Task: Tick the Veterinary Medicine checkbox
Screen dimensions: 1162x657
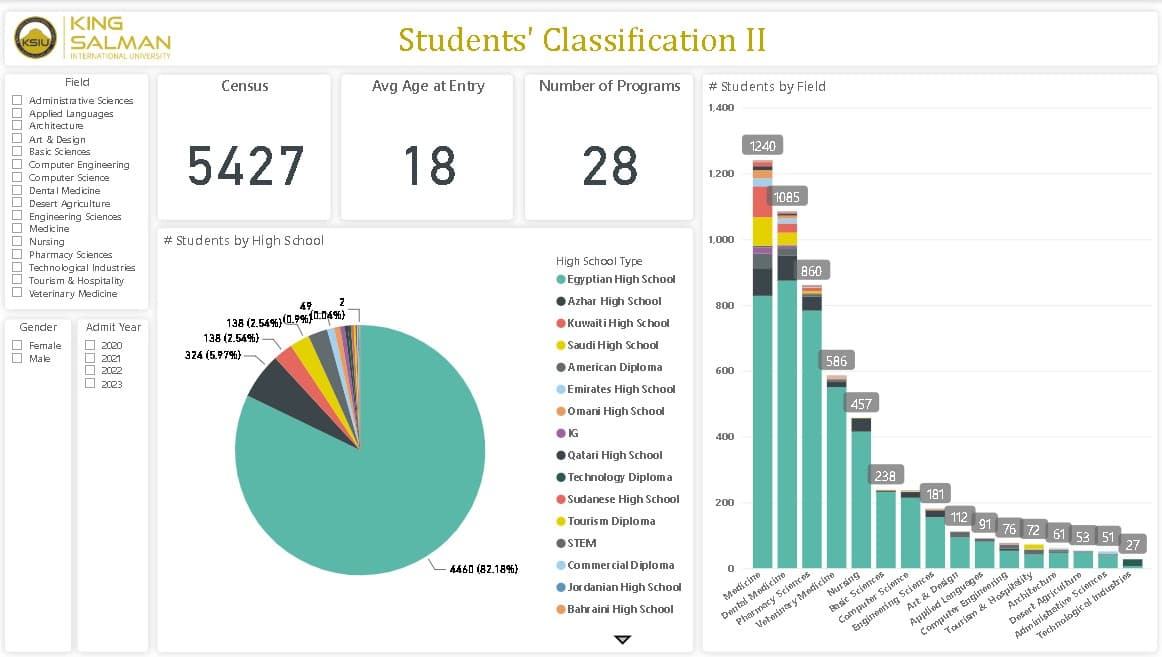Action: pos(17,293)
